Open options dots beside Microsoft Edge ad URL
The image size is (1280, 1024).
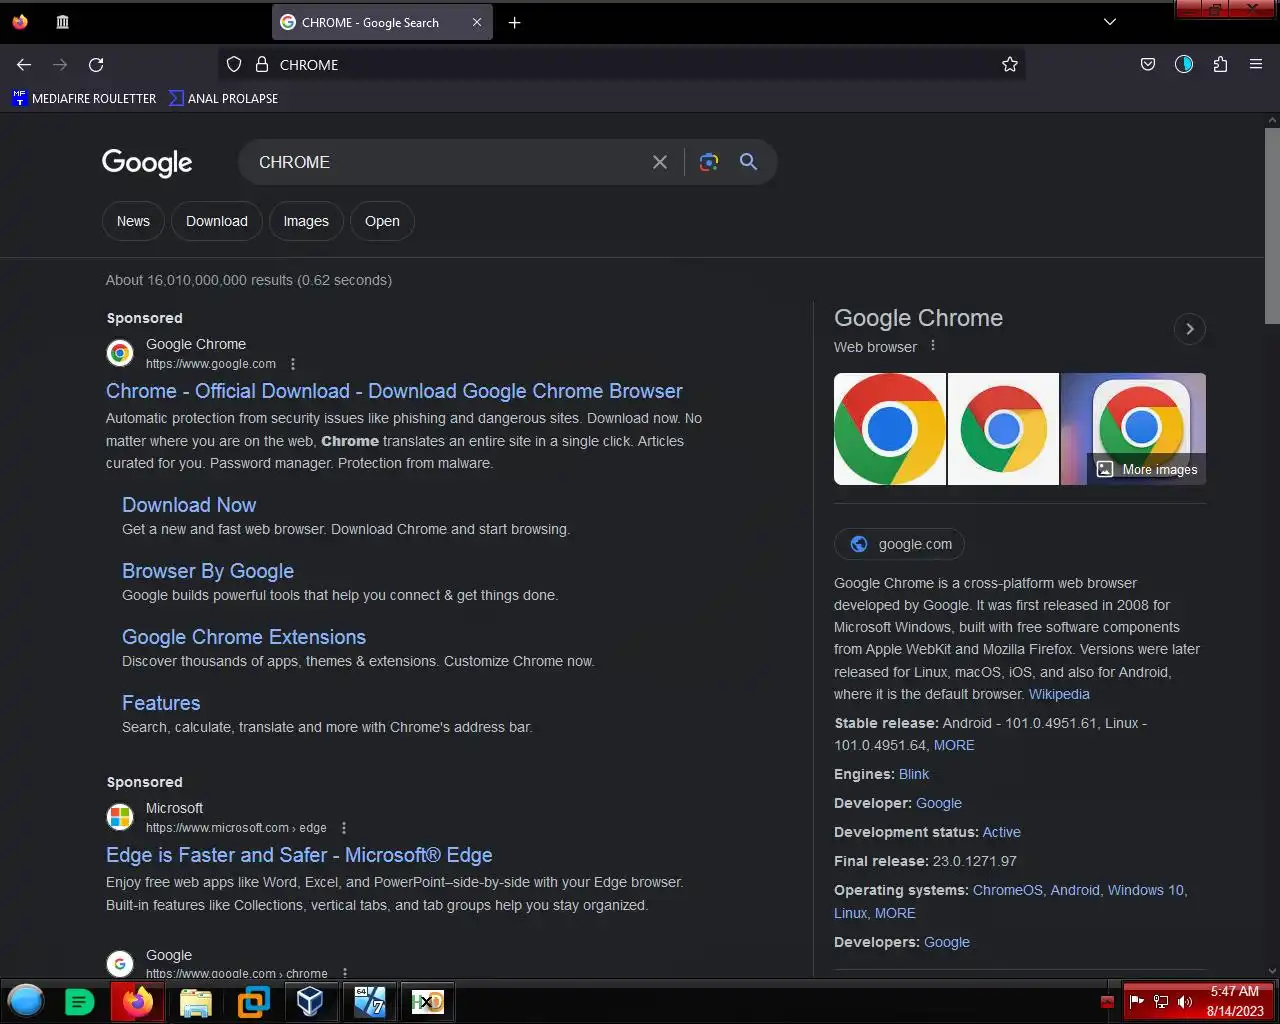pyautogui.click(x=344, y=828)
